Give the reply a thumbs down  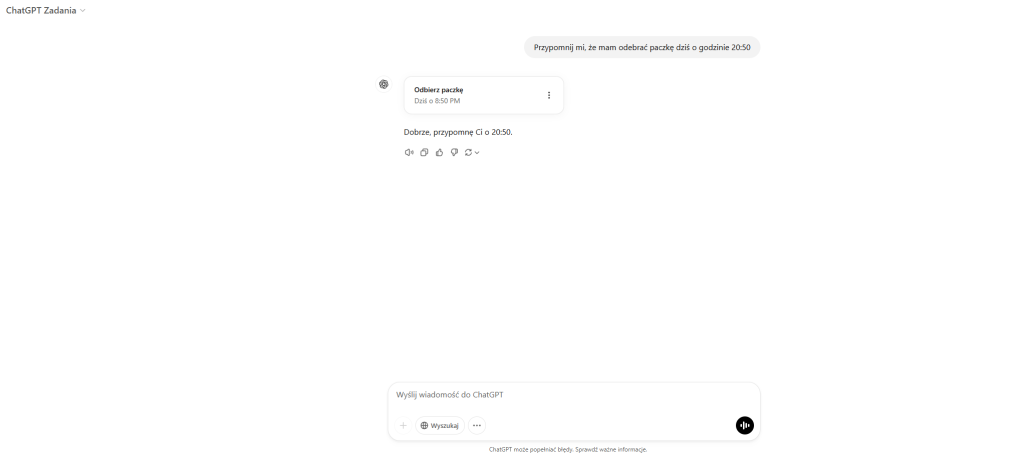pyautogui.click(x=455, y=152)
